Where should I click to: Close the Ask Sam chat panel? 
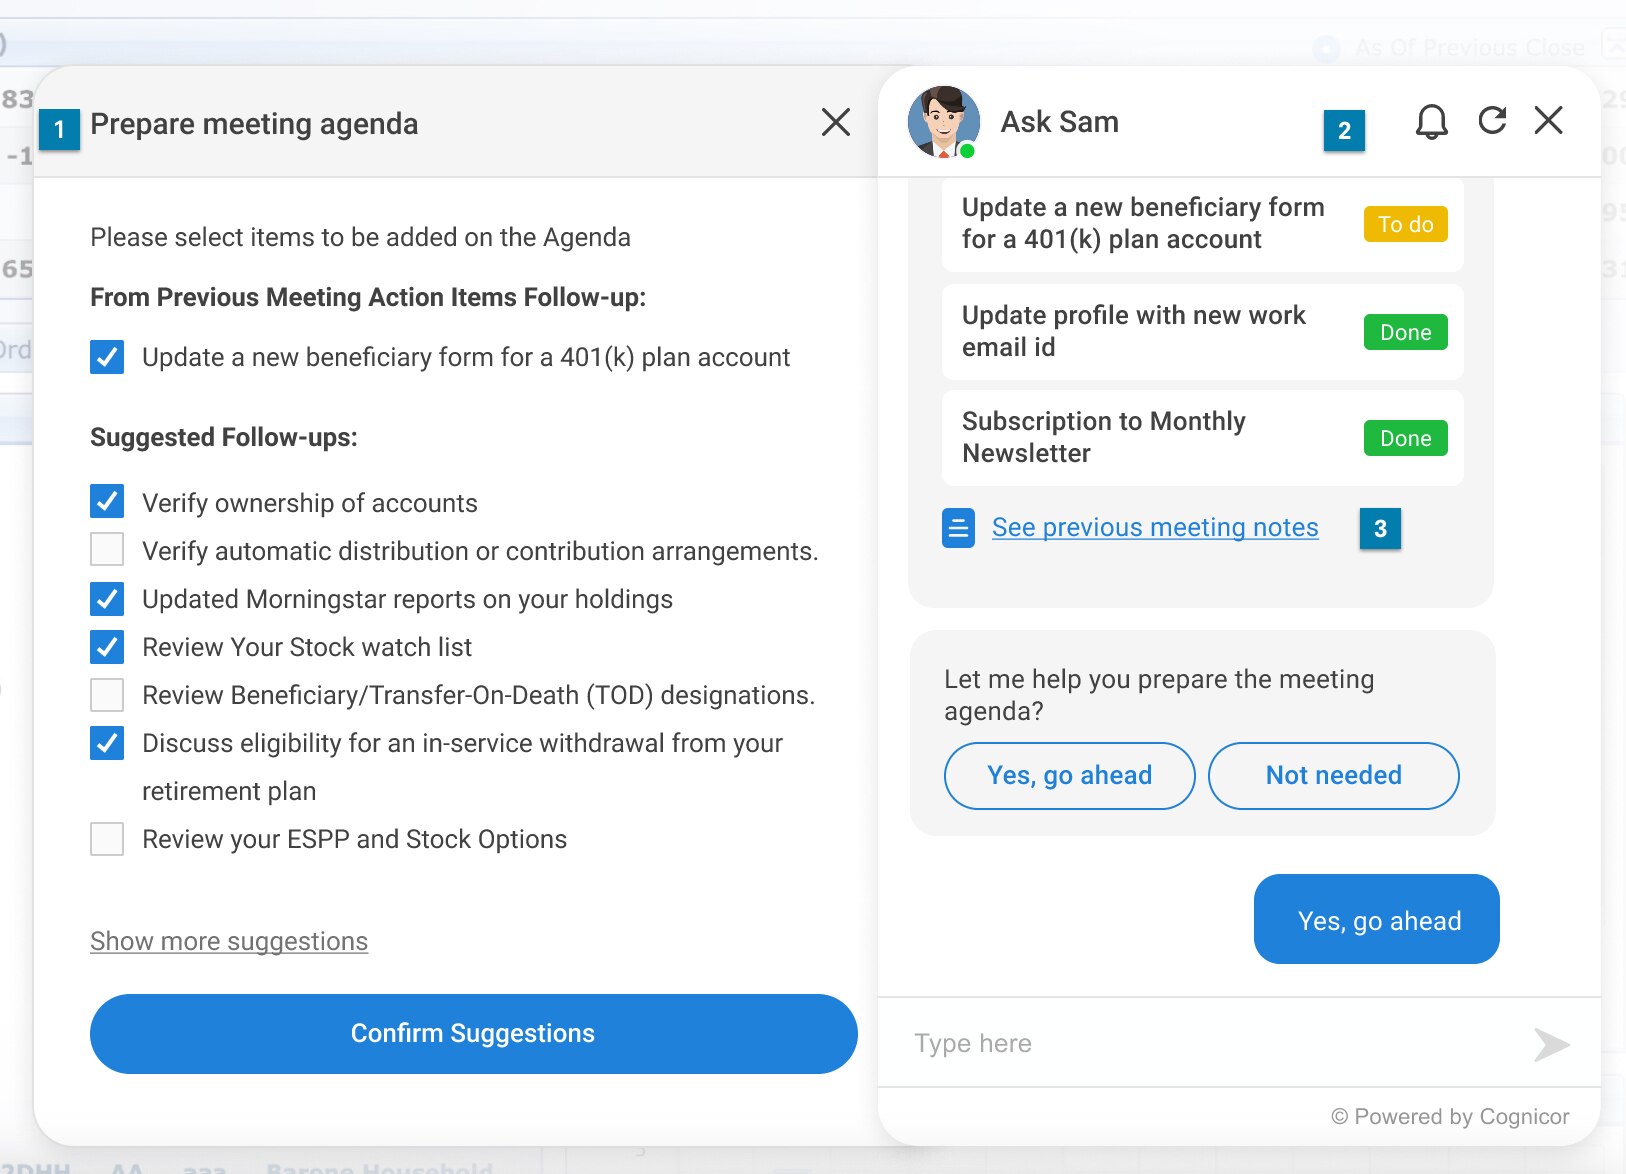1548,121
